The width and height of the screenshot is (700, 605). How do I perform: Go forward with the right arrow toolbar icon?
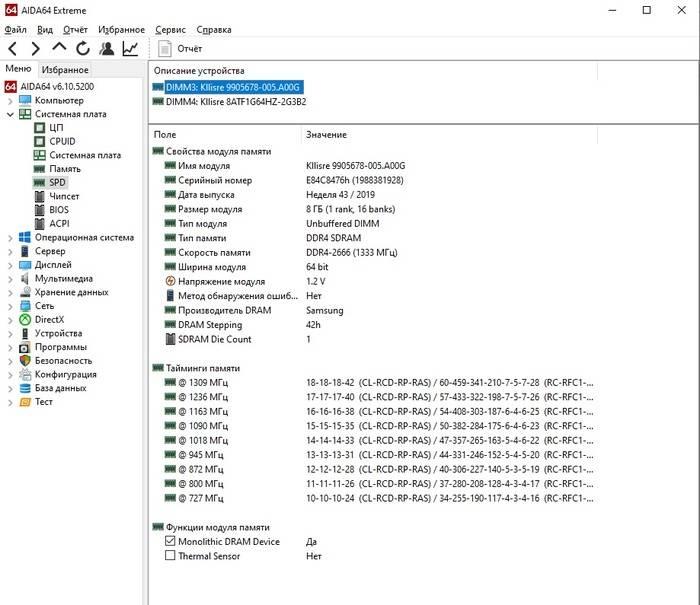pos(36,48)
